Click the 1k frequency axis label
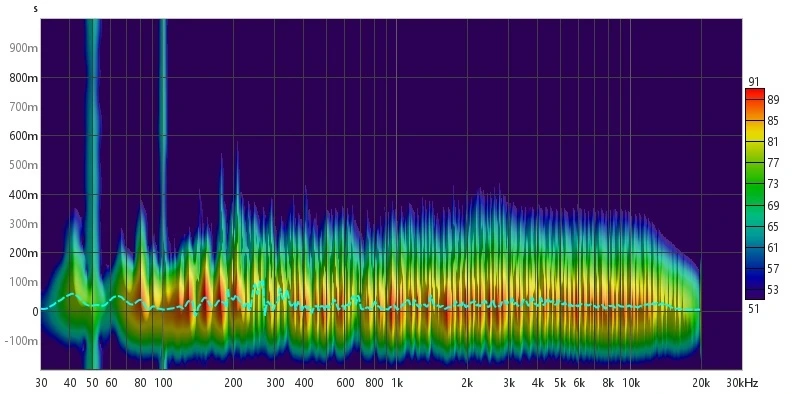The width and height of the screenshot is (800, 394). tap(397, 383)
